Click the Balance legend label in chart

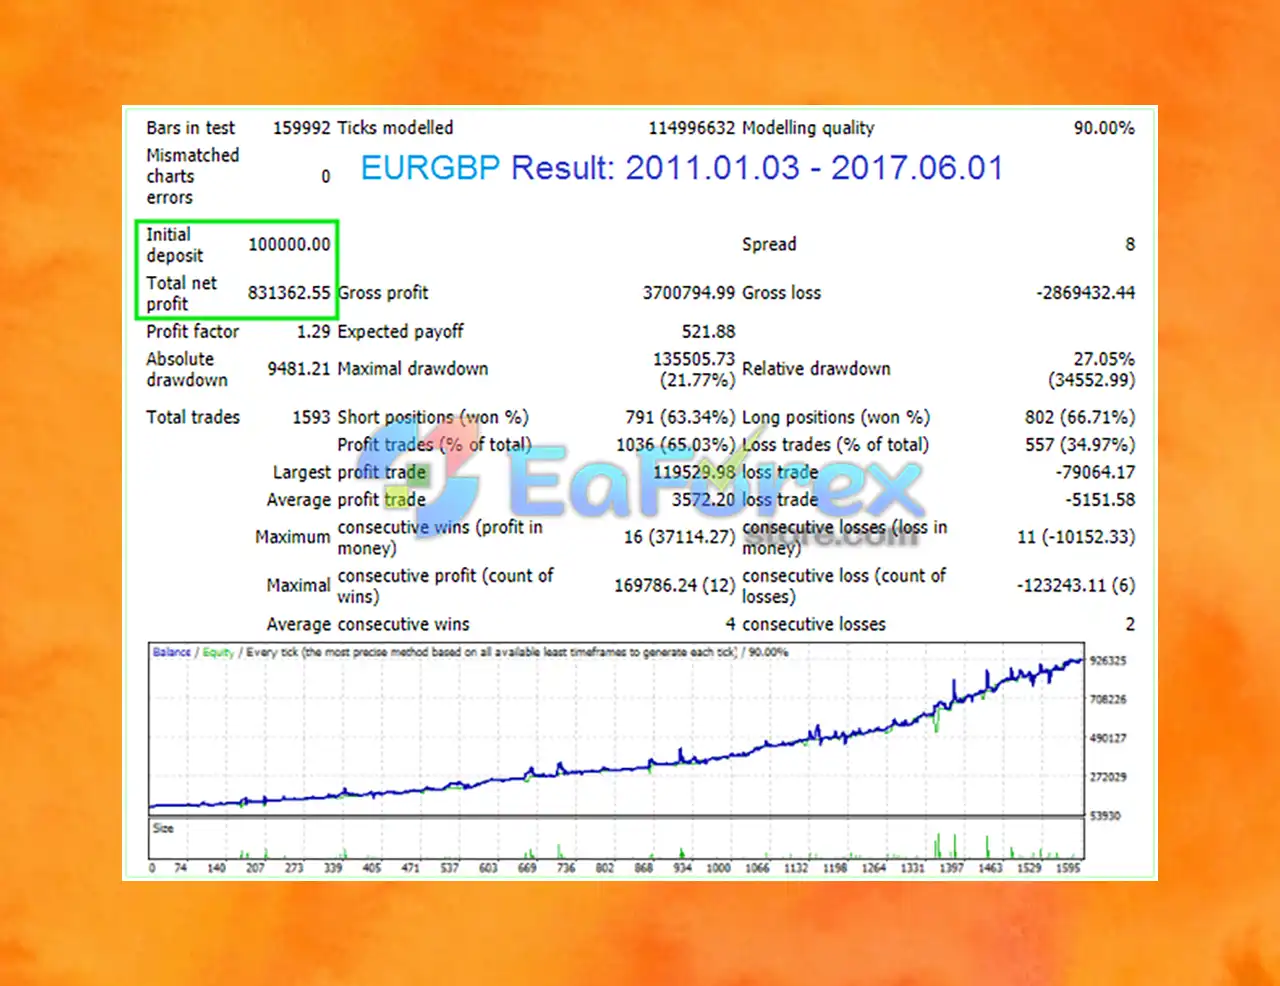click(x=172, y=652)
